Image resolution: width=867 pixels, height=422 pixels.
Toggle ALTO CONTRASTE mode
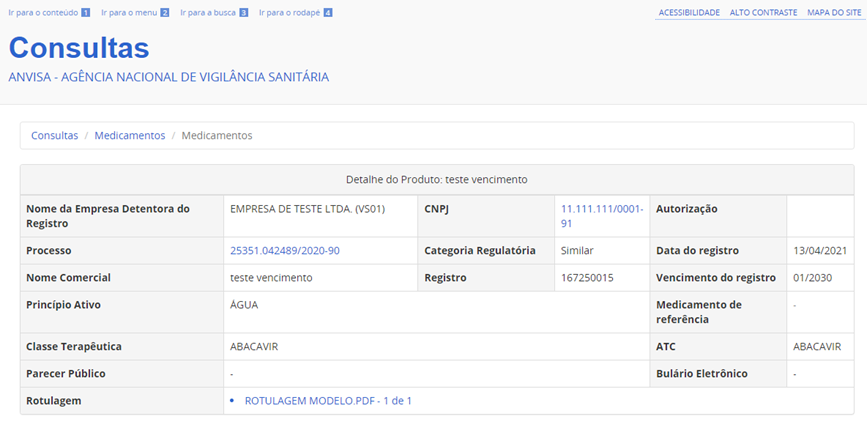(763, 13)
